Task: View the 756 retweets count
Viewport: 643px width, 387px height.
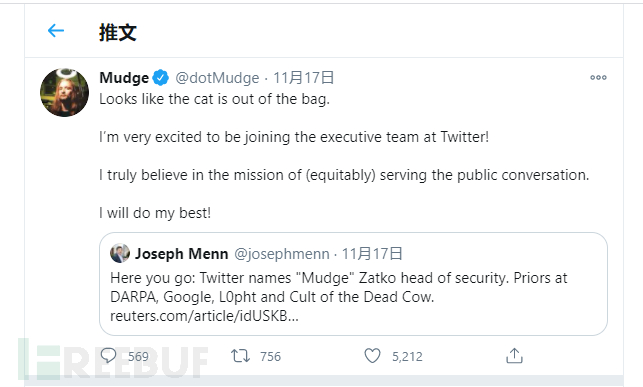Action: tap(271, 356)
